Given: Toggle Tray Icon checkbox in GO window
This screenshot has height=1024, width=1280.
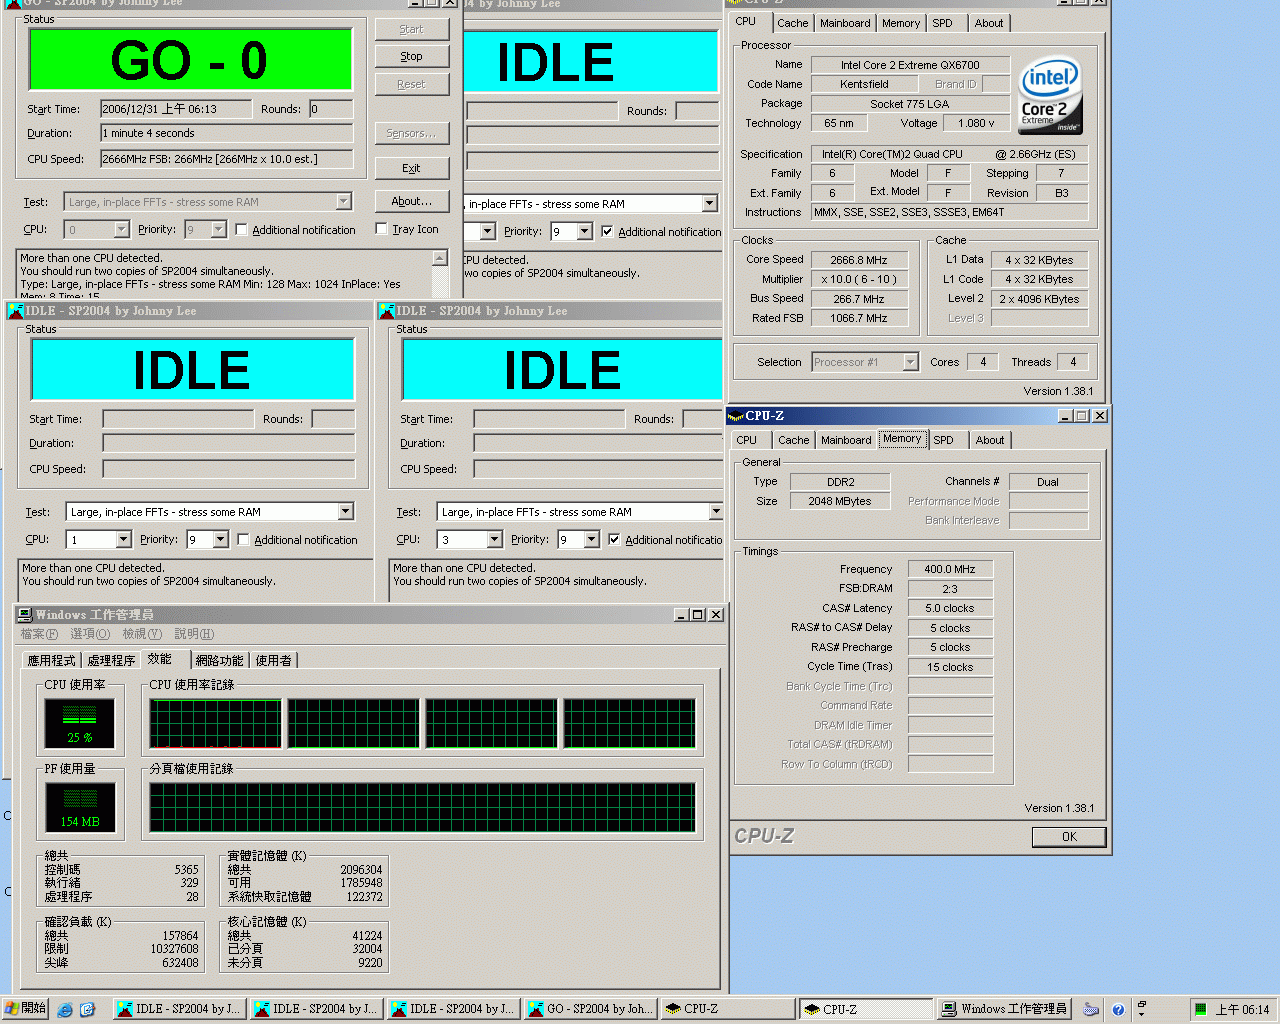Looking at the screenshot, I should pyautogui.click(x=381, y=229).
